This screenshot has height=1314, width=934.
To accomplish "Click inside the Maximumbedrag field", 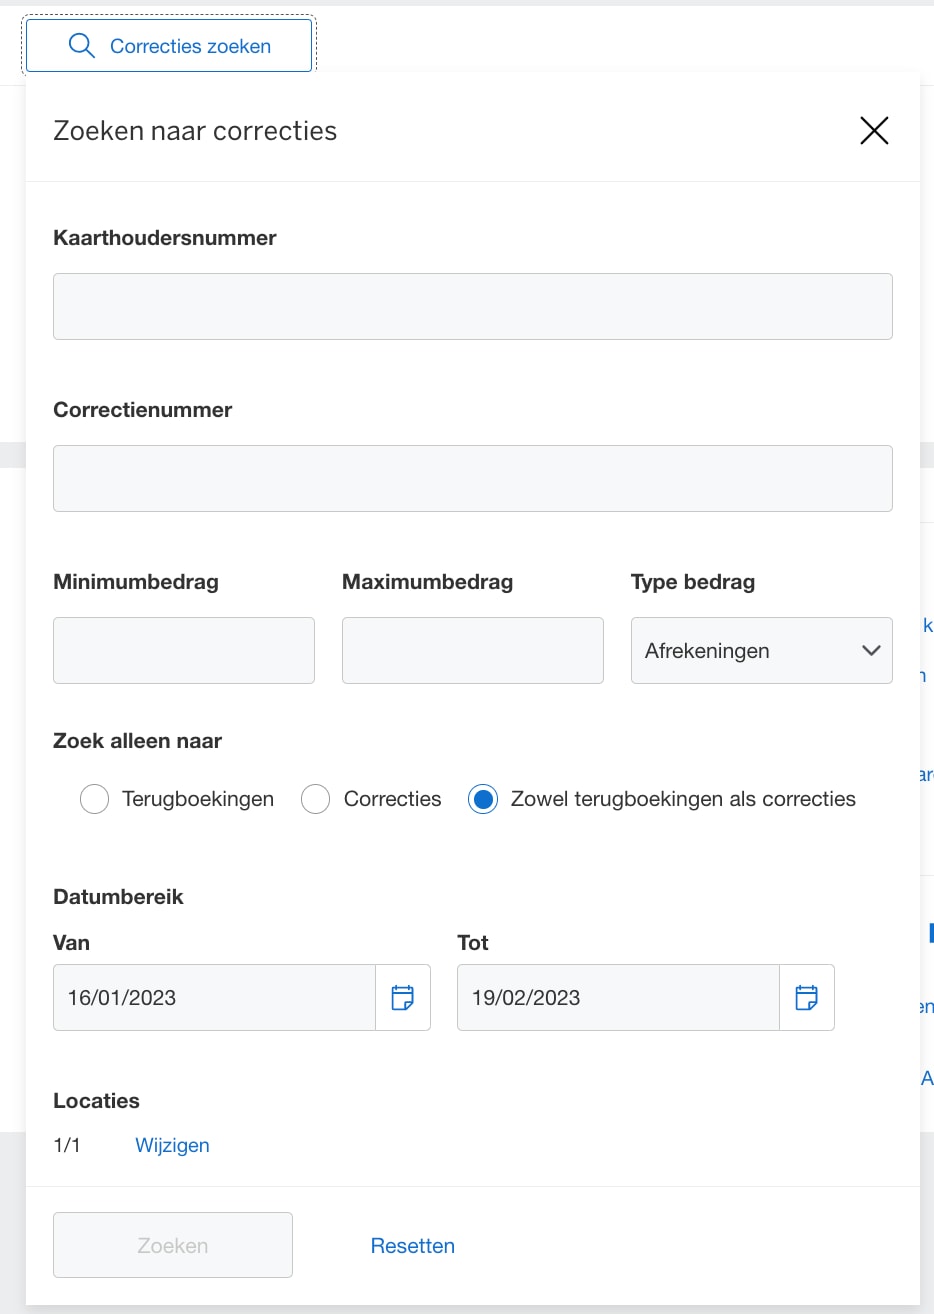I will click(x=472, y=650).
